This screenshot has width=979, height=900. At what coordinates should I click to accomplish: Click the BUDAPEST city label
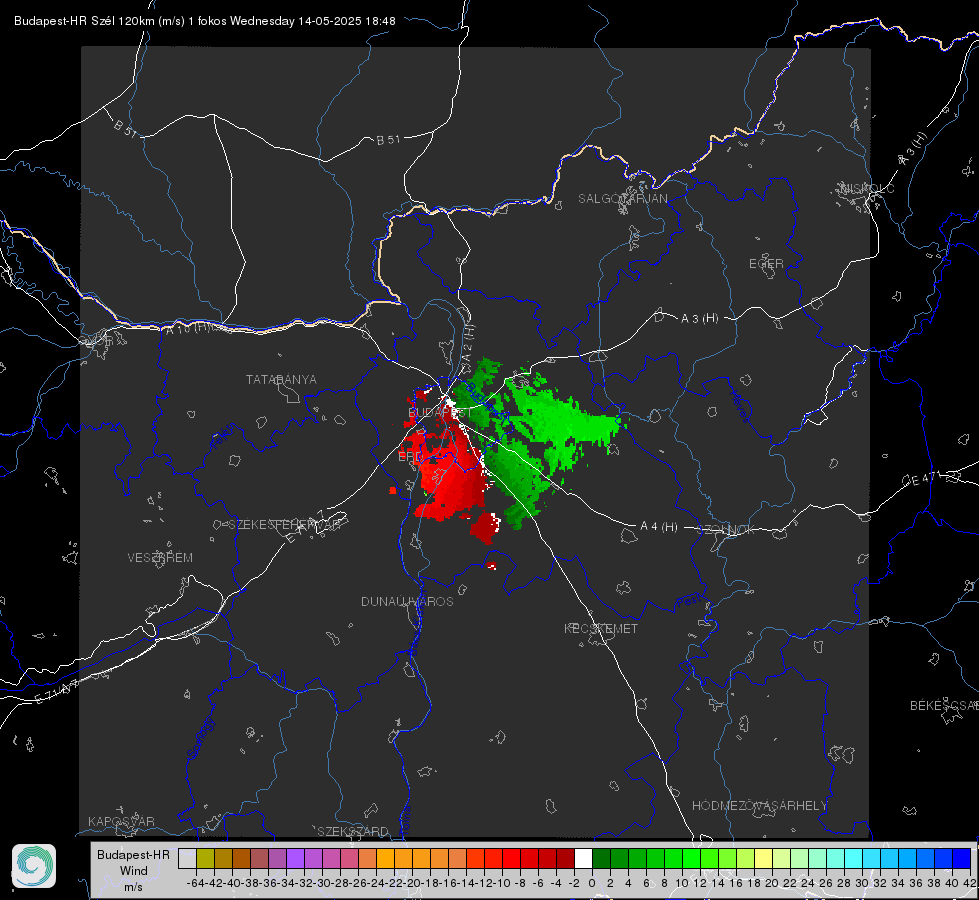pyautogui.click(x=438, y=413)
